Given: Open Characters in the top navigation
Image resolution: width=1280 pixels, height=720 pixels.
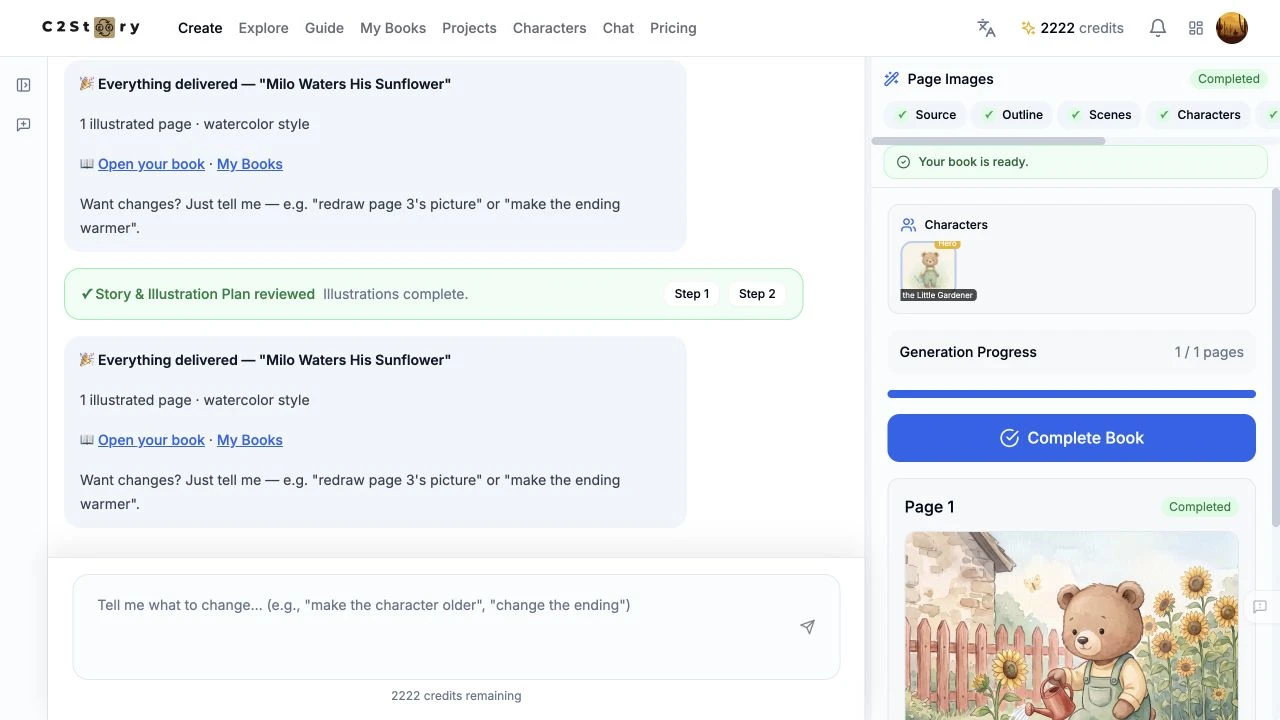Looking at the screenshot, I should point(550,28).
